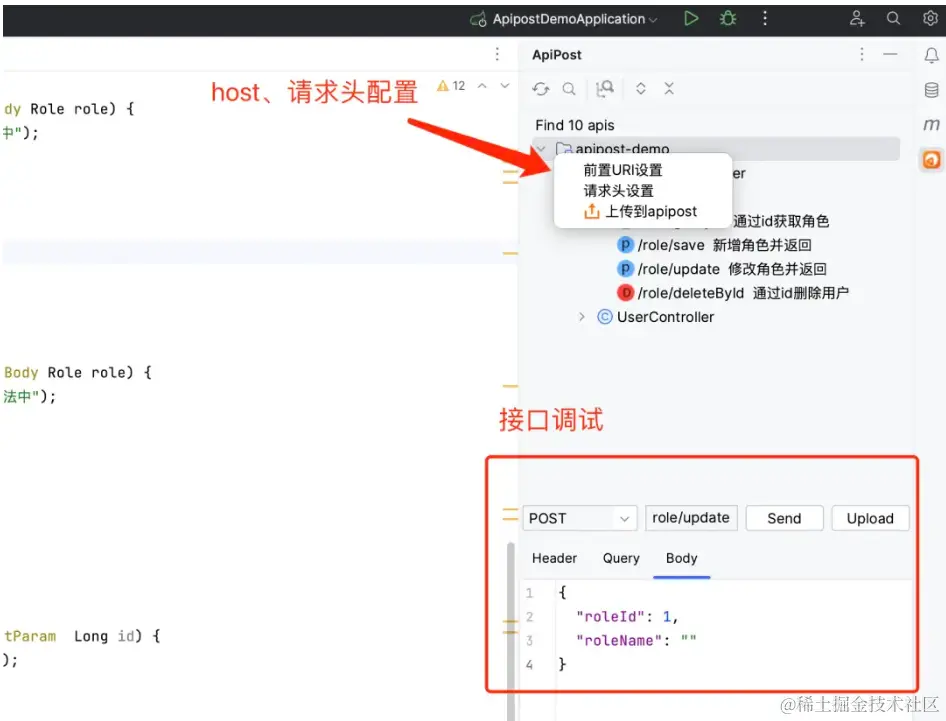This screenshot has height=721, width=946.
Task: Open the notifications bell in the right sidebar
Action: (932, 56)
